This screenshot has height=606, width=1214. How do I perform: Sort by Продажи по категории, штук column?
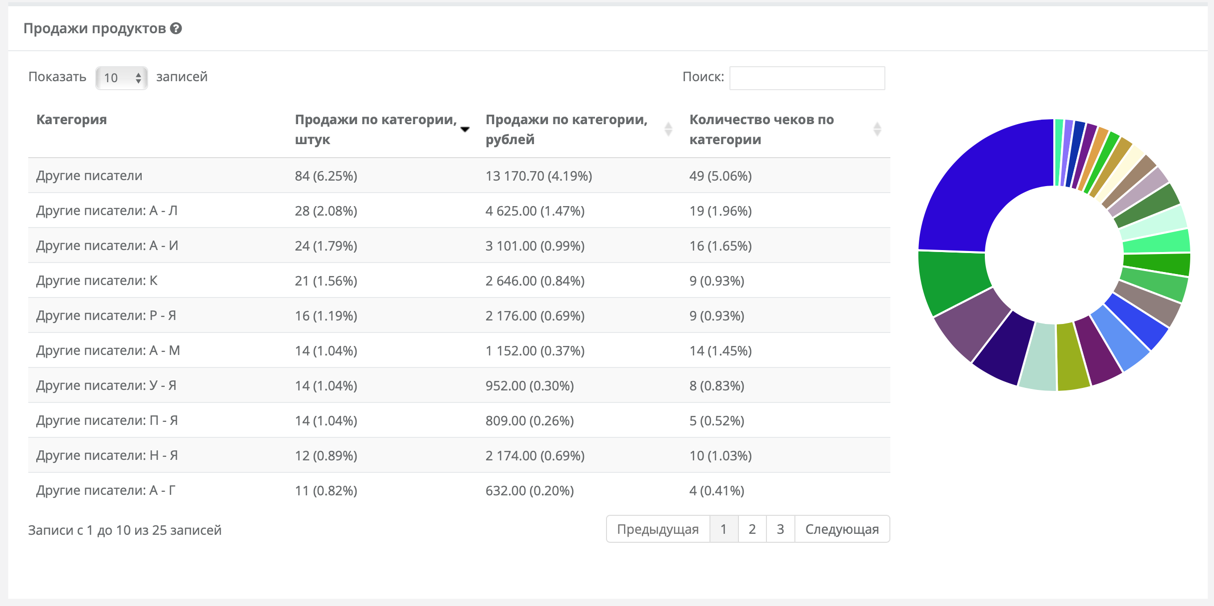coord(382,129)
